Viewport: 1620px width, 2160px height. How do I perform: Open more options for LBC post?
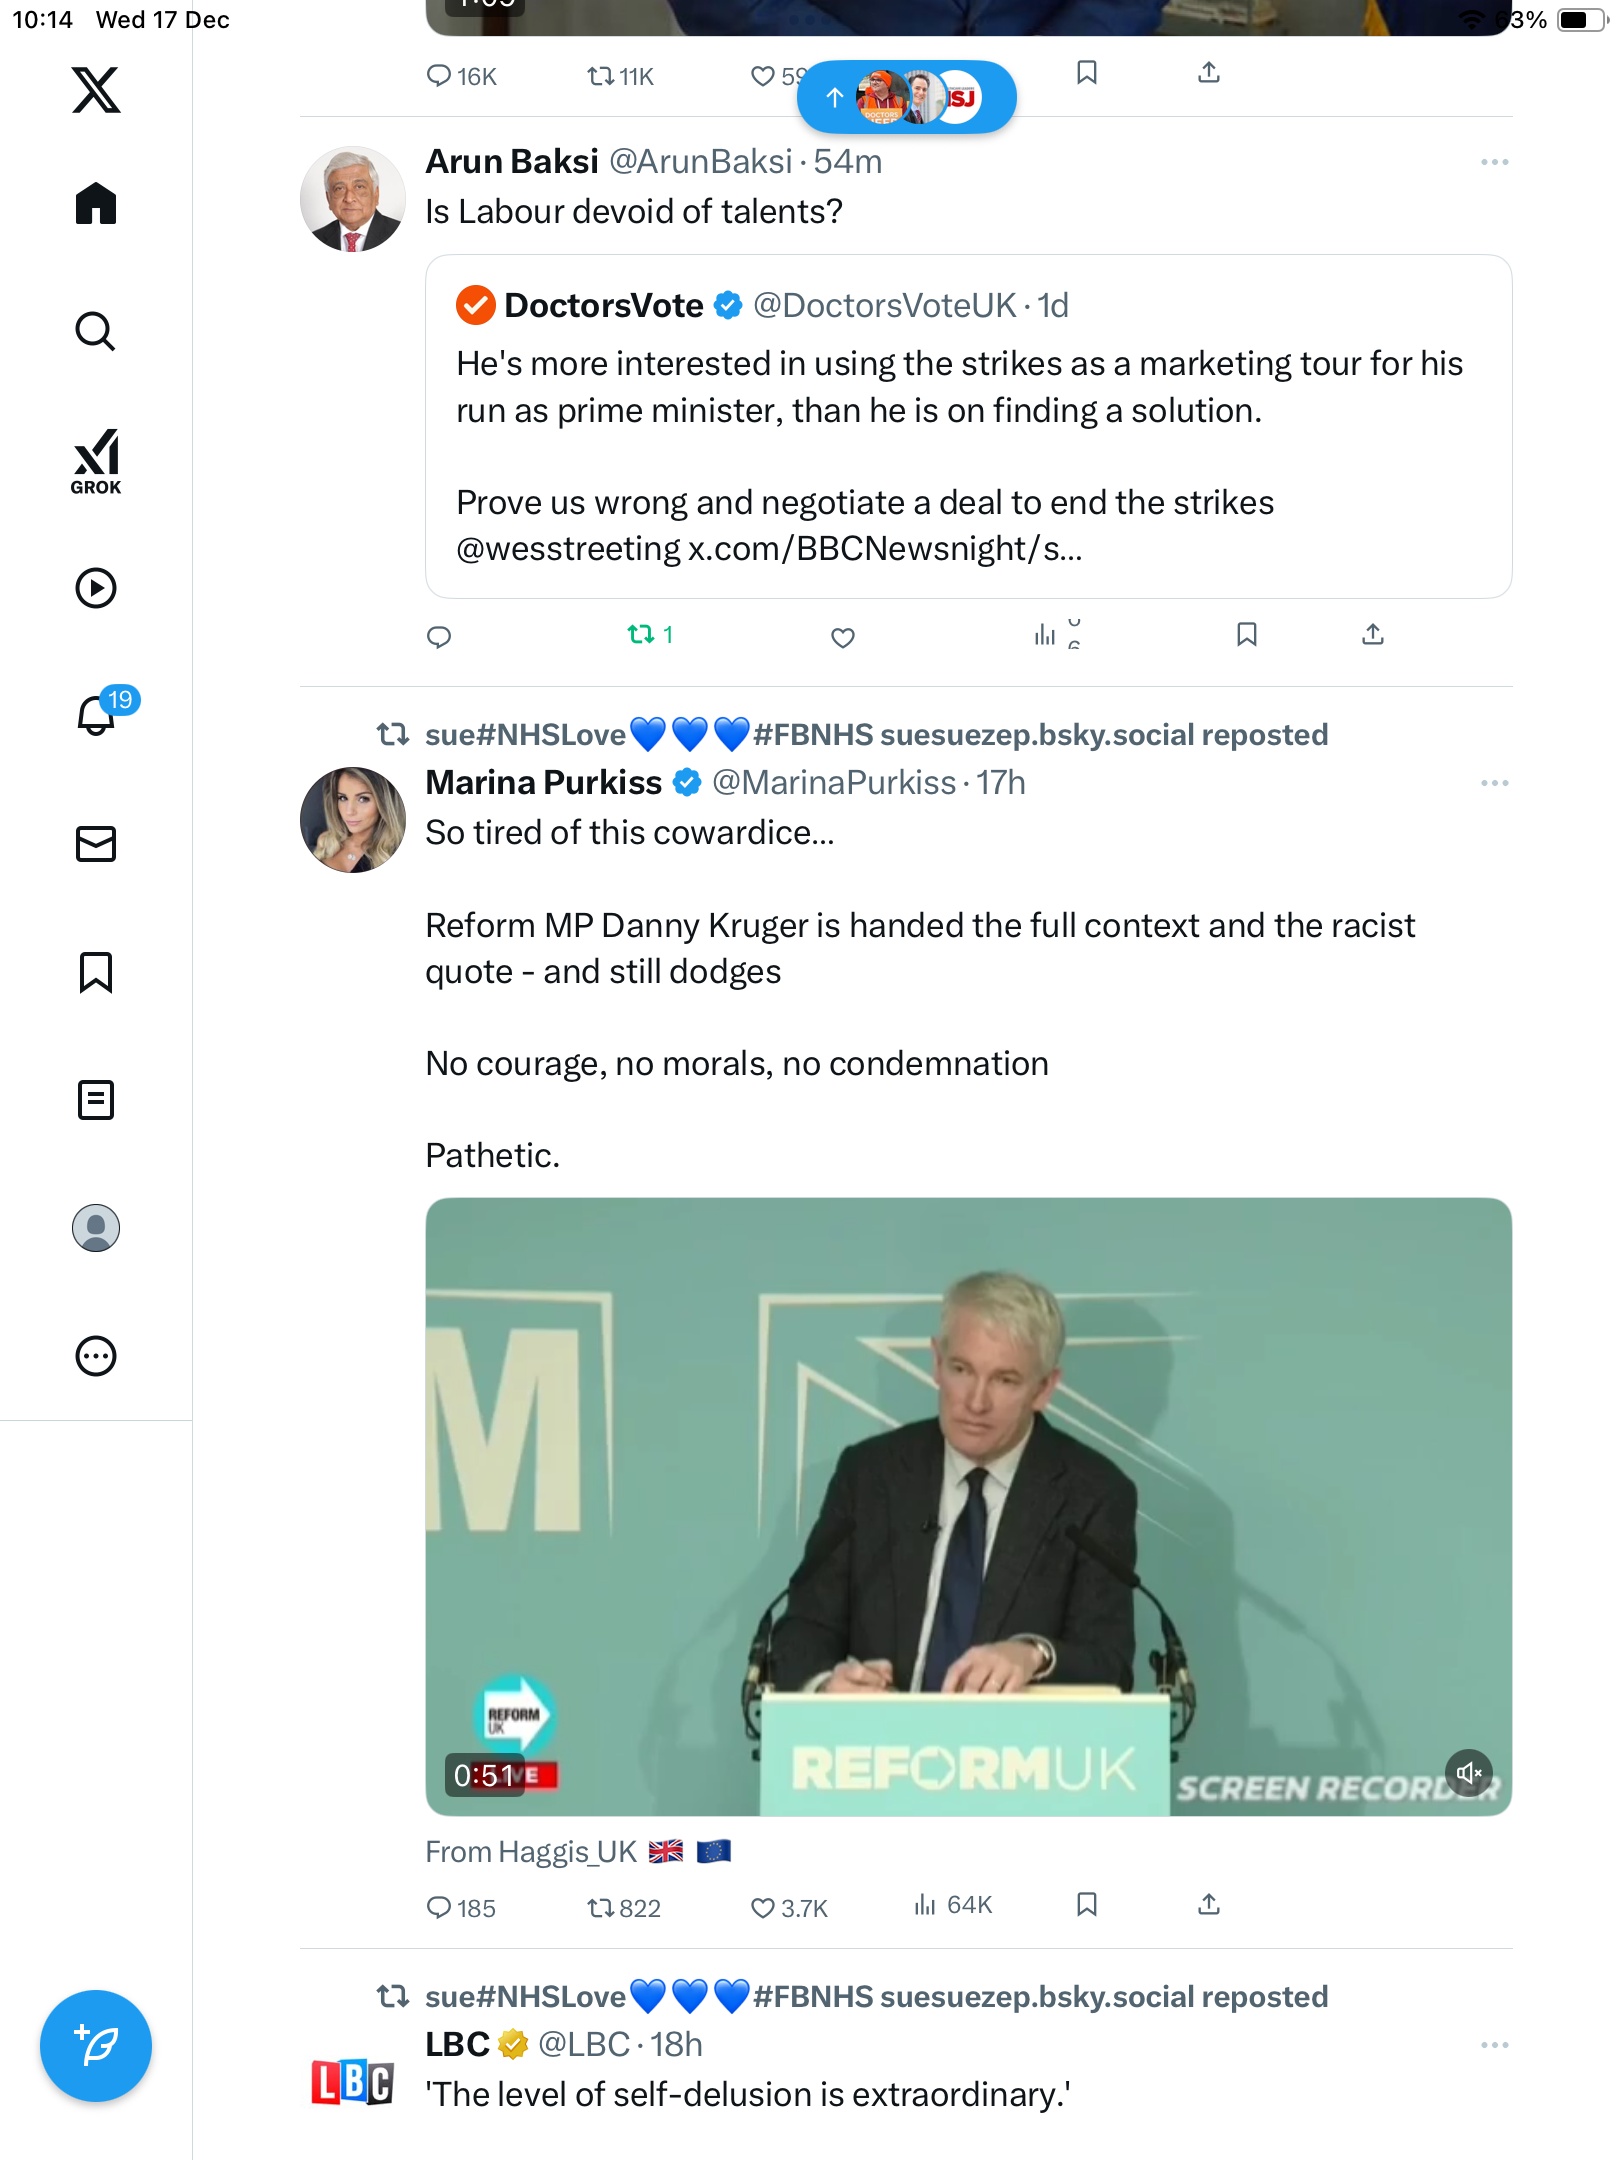[x=1494, y=2045]
